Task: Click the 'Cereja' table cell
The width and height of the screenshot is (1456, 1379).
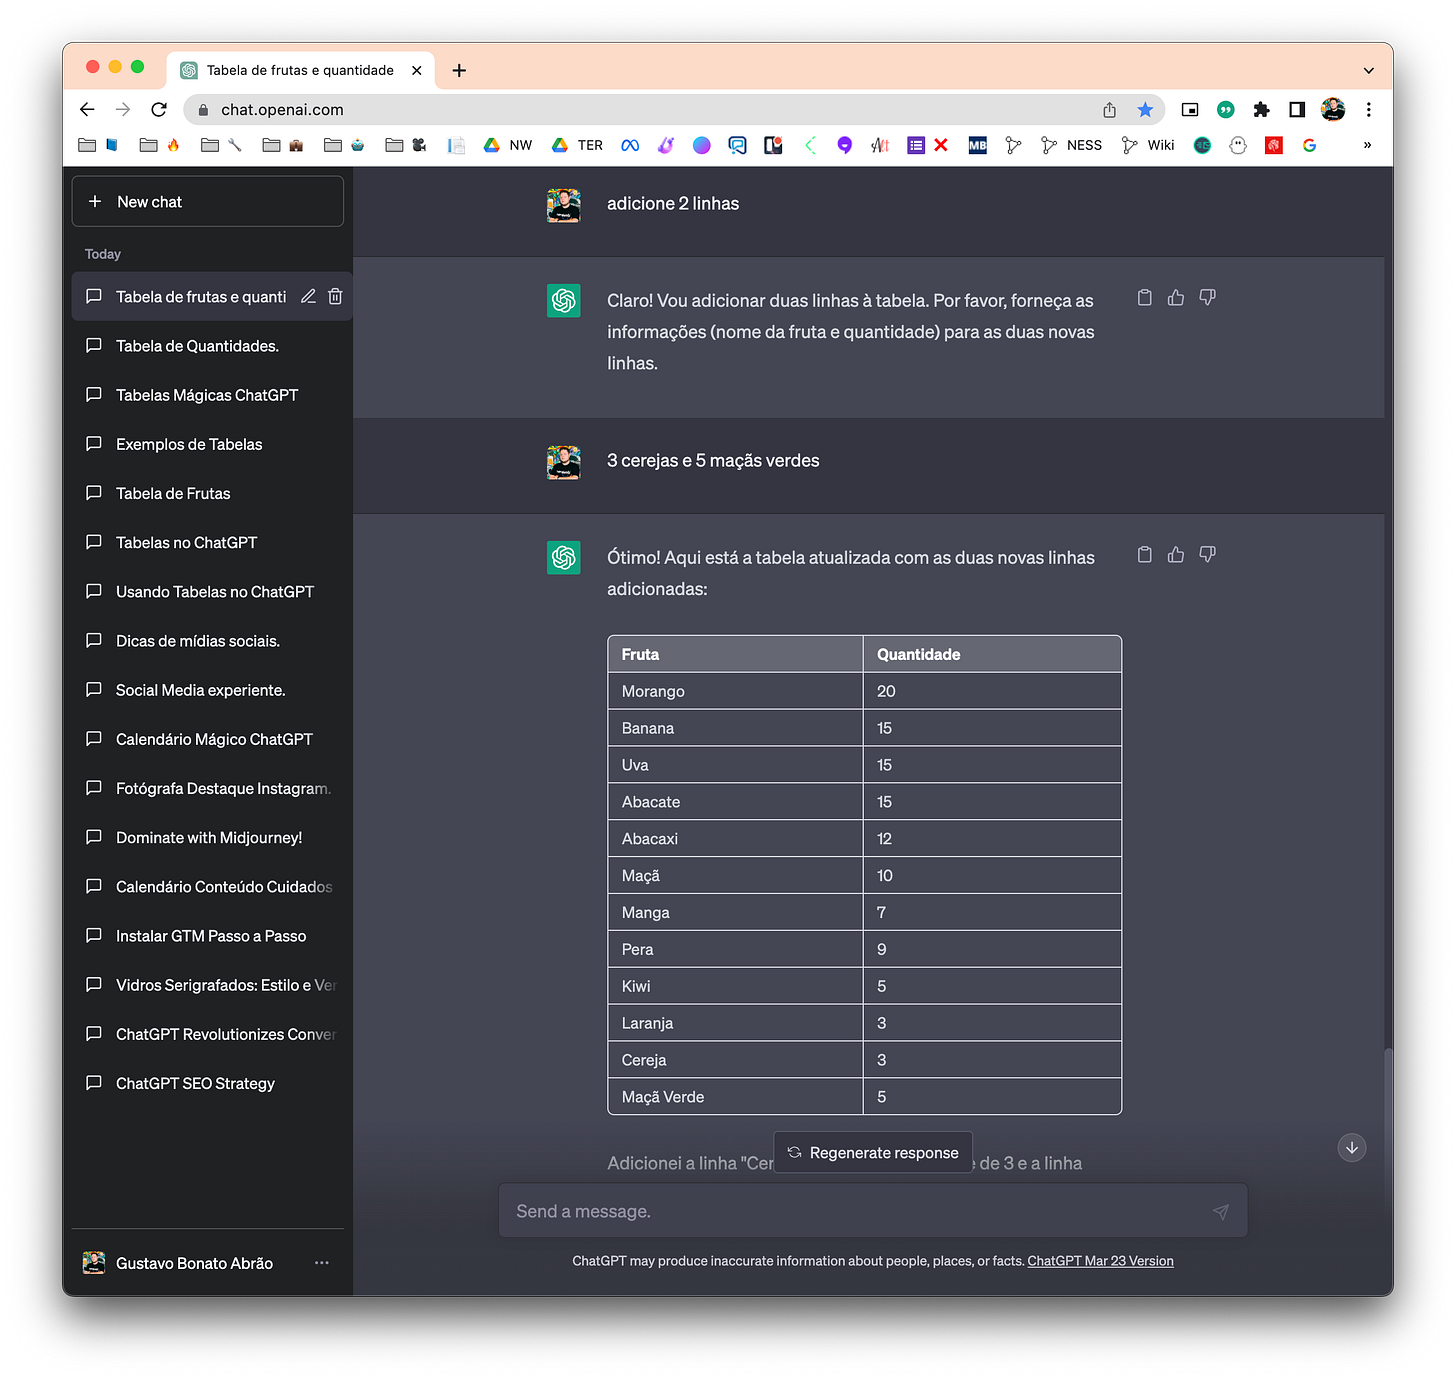Action: 735,1060
